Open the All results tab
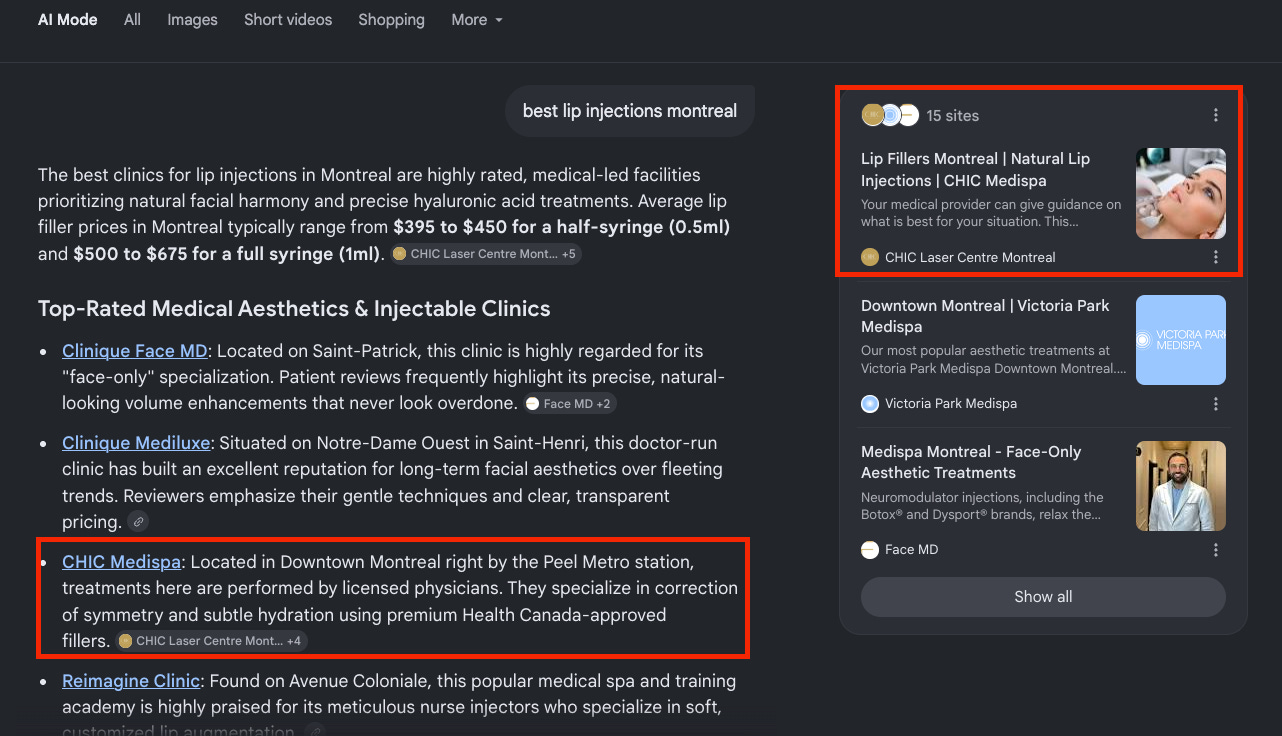Viewport: 1282px width, 736px height. 132,20
